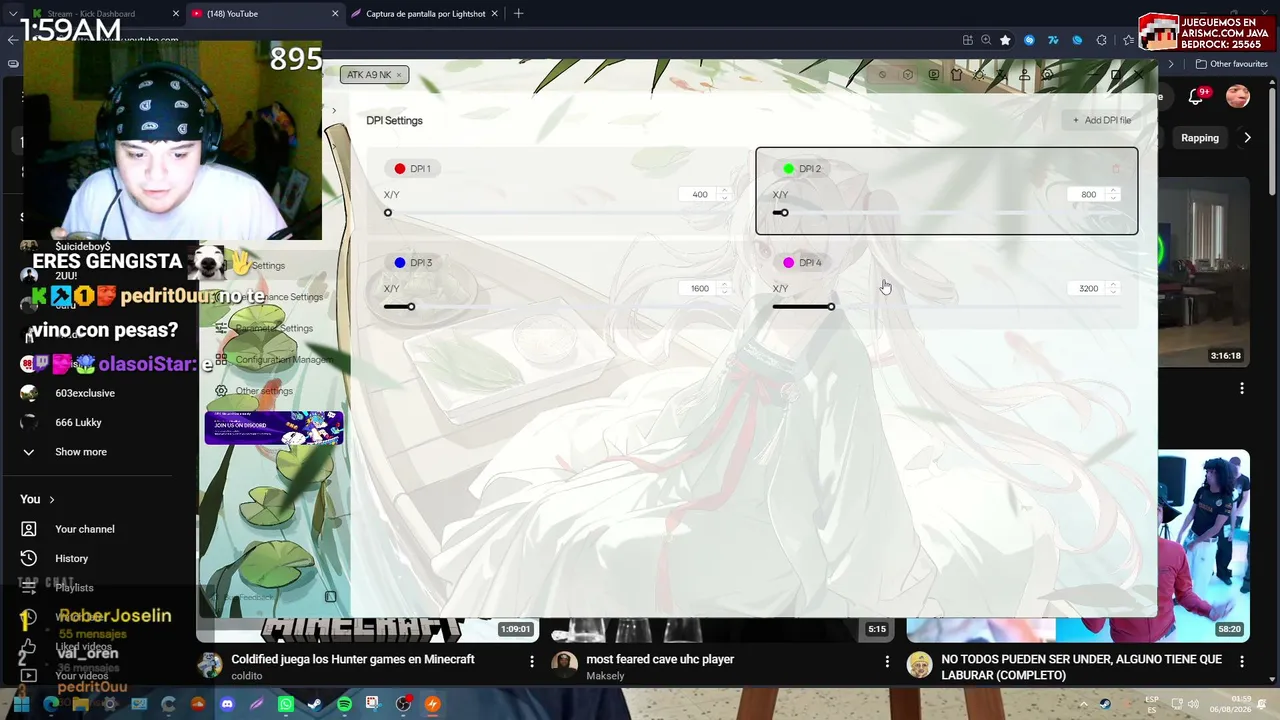Open History in YouTube sidebar
1280x720 pixels.
pos(71,559)
